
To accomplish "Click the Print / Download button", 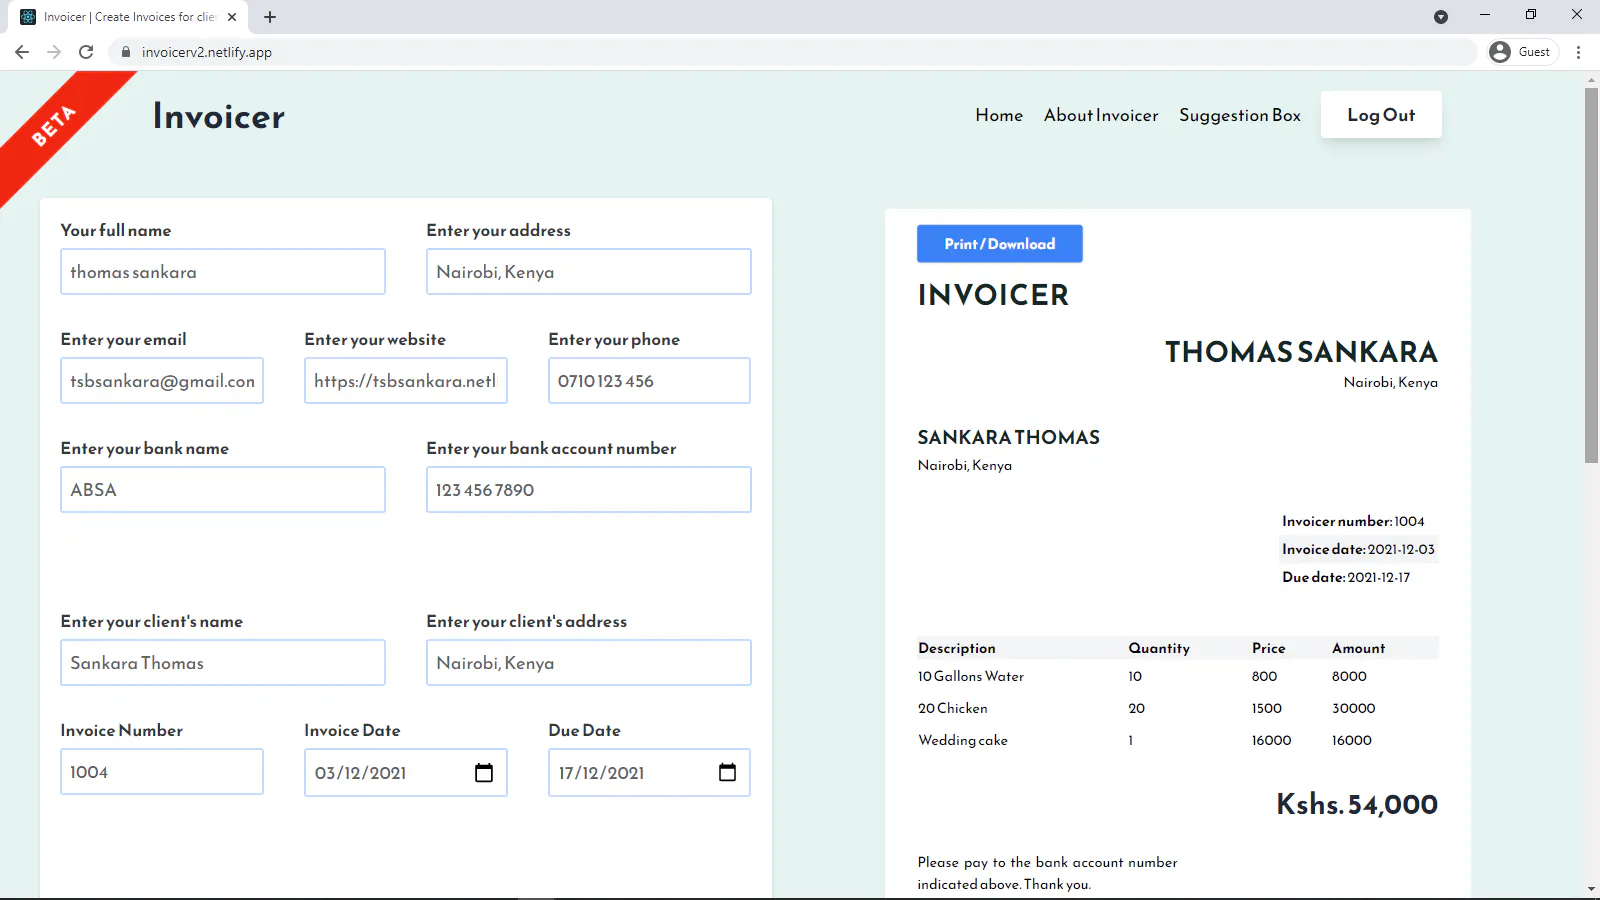I will [x=1000, y=244].
